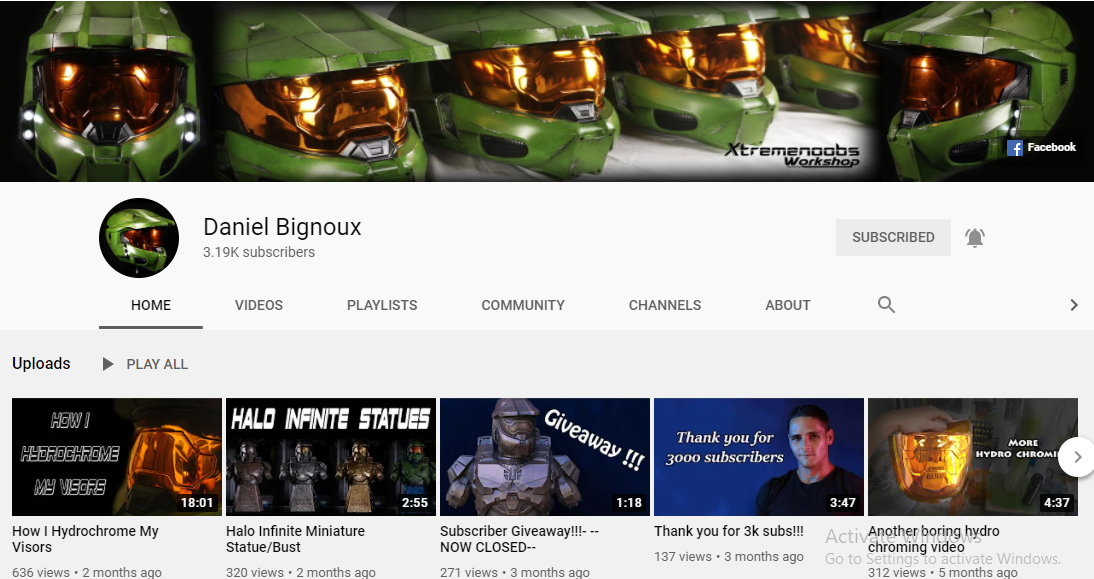The height and width of the screenshot is (579, 1094).
Task: Open the Videos tab
Action: click(259, 306)
